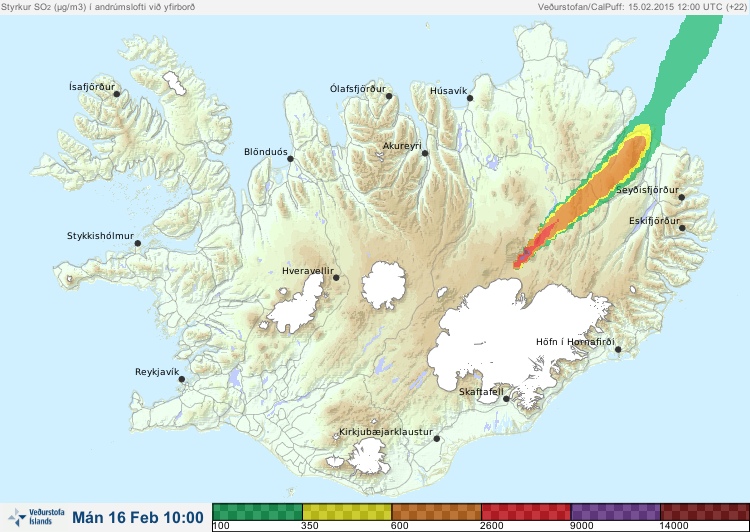Click the 'Stykkishólmur' label text
Image resolution: width=750 pixels, height=532 pixels.
tap(100, 236)
